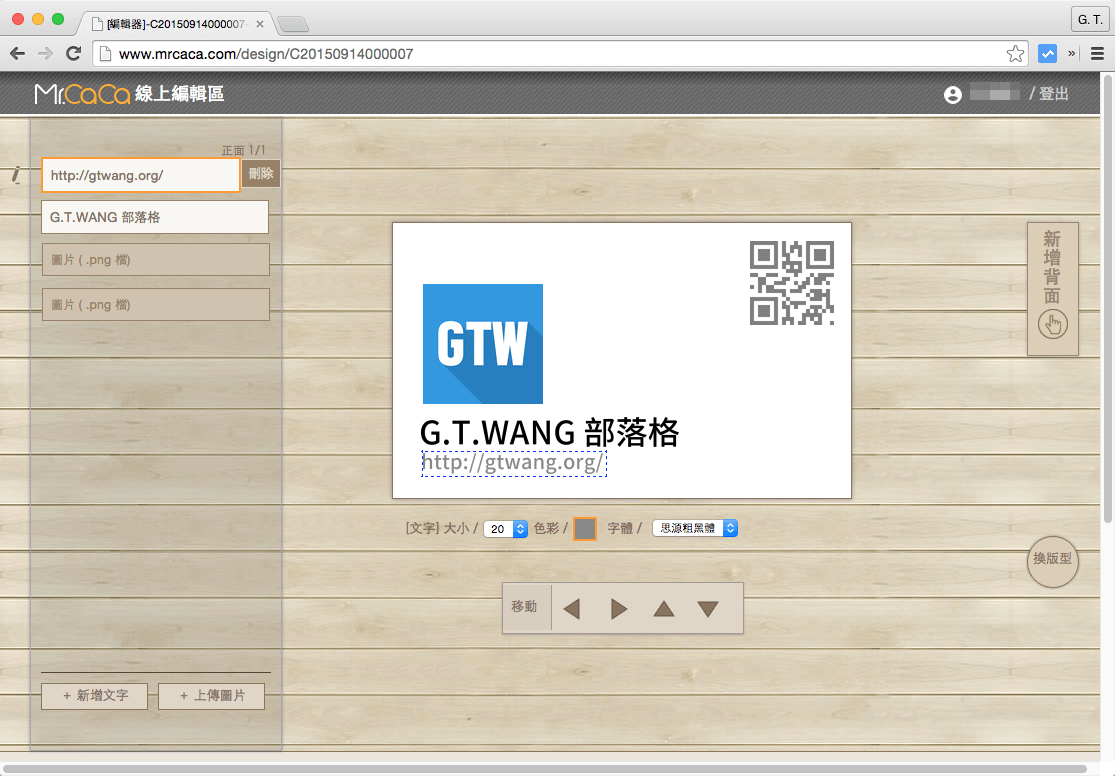The image size is (1115, 776).
Task: Open the text color swatch
Action: point(585,529)
